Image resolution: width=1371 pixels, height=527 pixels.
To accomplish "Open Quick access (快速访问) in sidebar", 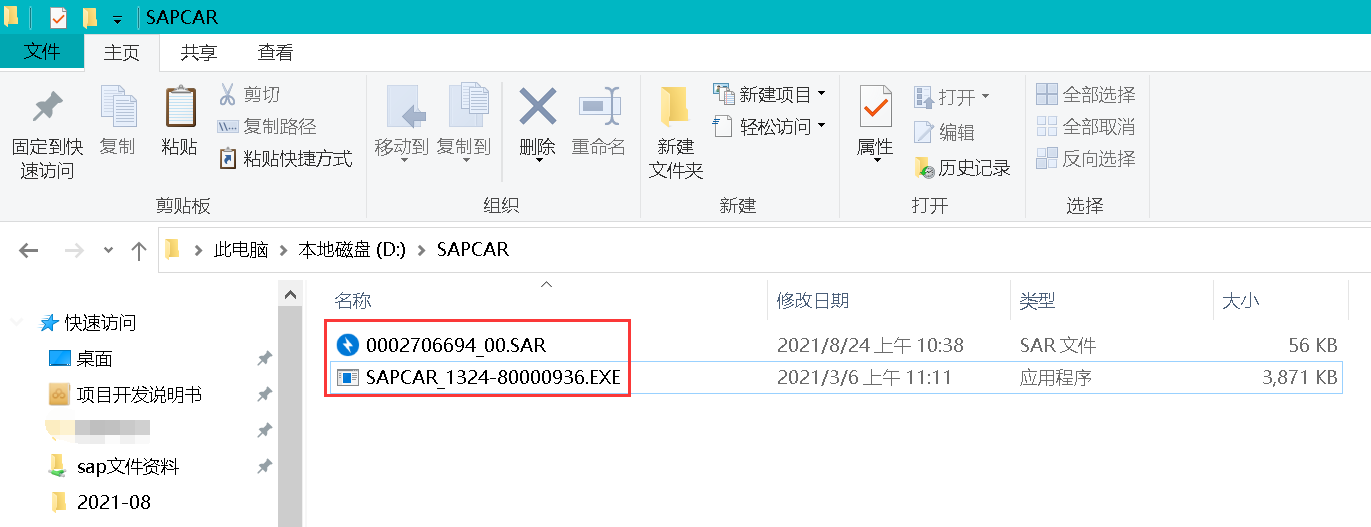I will (x=100, y=323).
